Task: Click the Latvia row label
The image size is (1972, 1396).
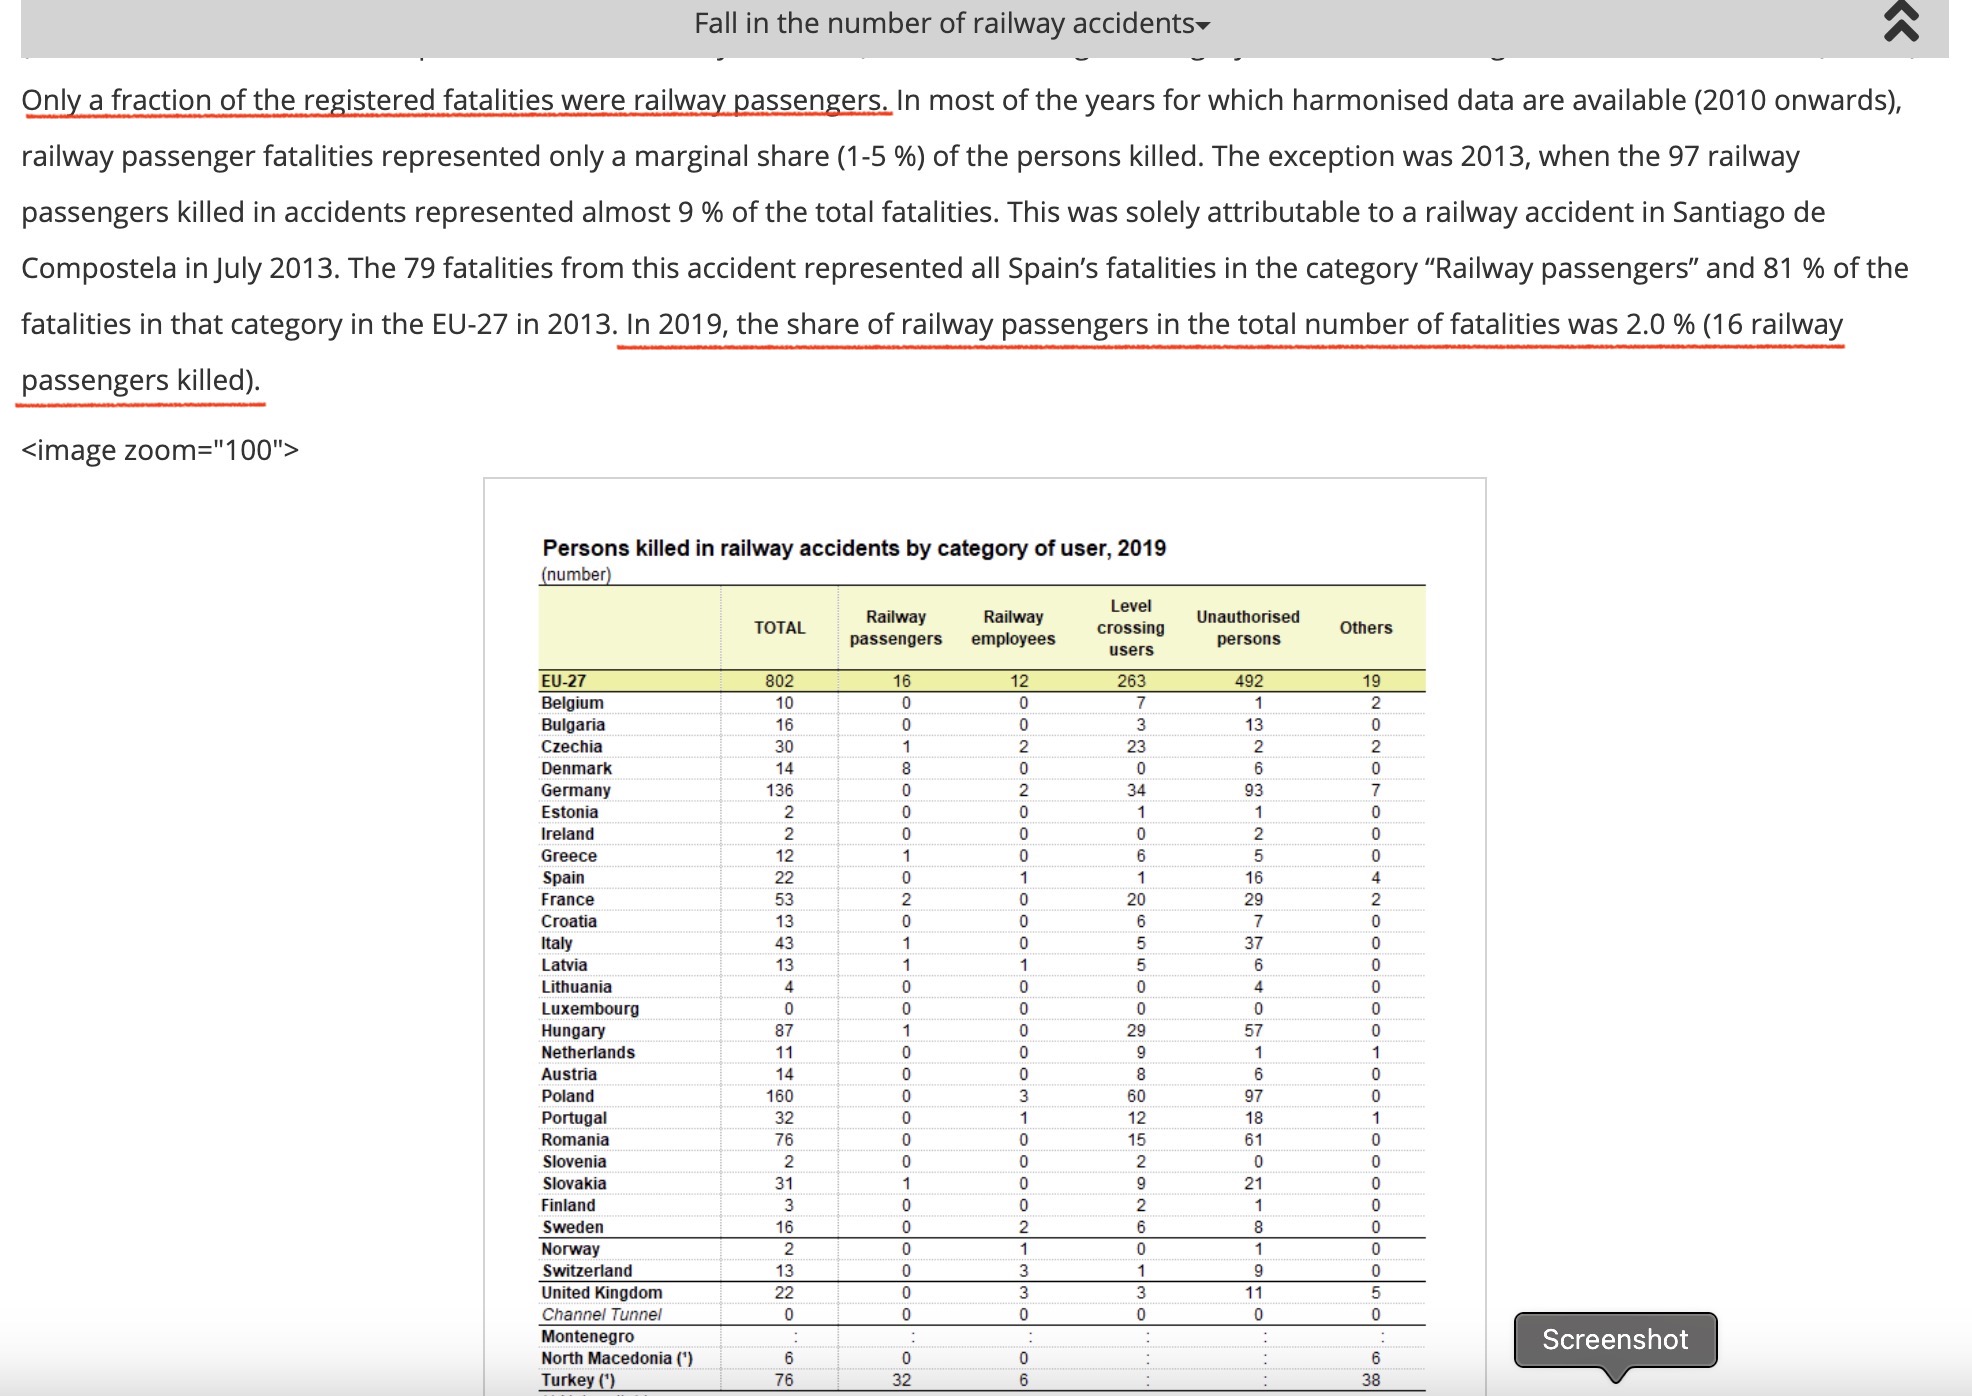Action: pyautogui.click(x=564, y=965)
